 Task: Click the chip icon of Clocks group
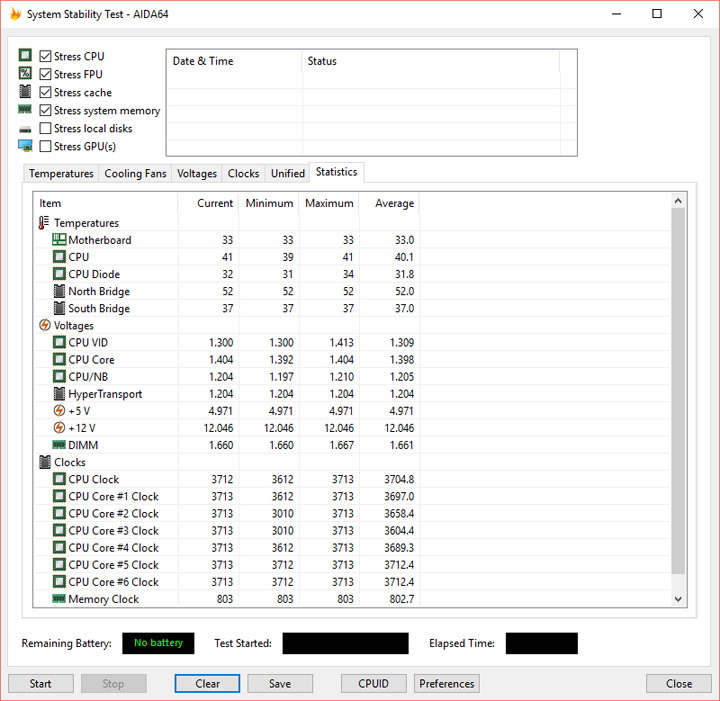[45, 462]
